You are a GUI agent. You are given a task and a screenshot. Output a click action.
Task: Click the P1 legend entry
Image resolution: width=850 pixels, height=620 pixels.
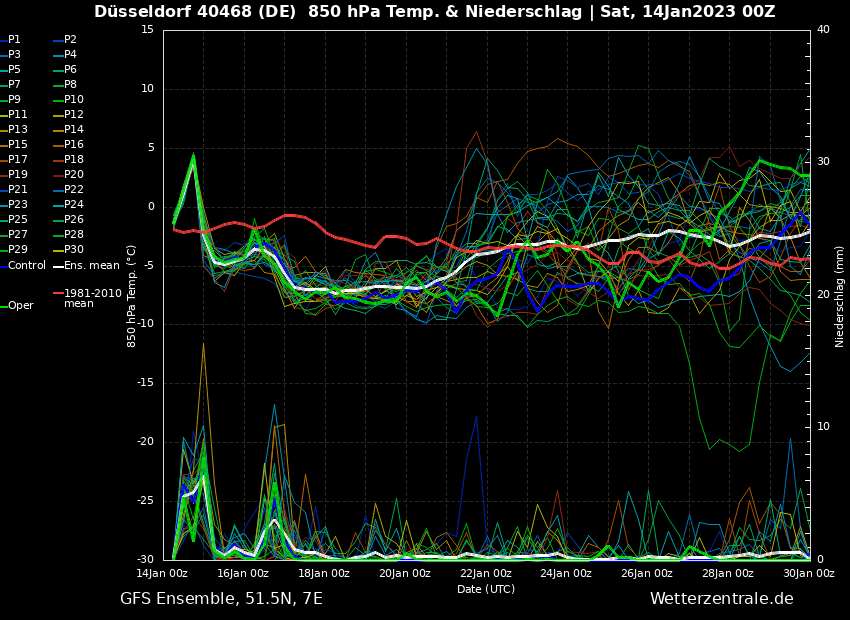click(x=14, y=40)
